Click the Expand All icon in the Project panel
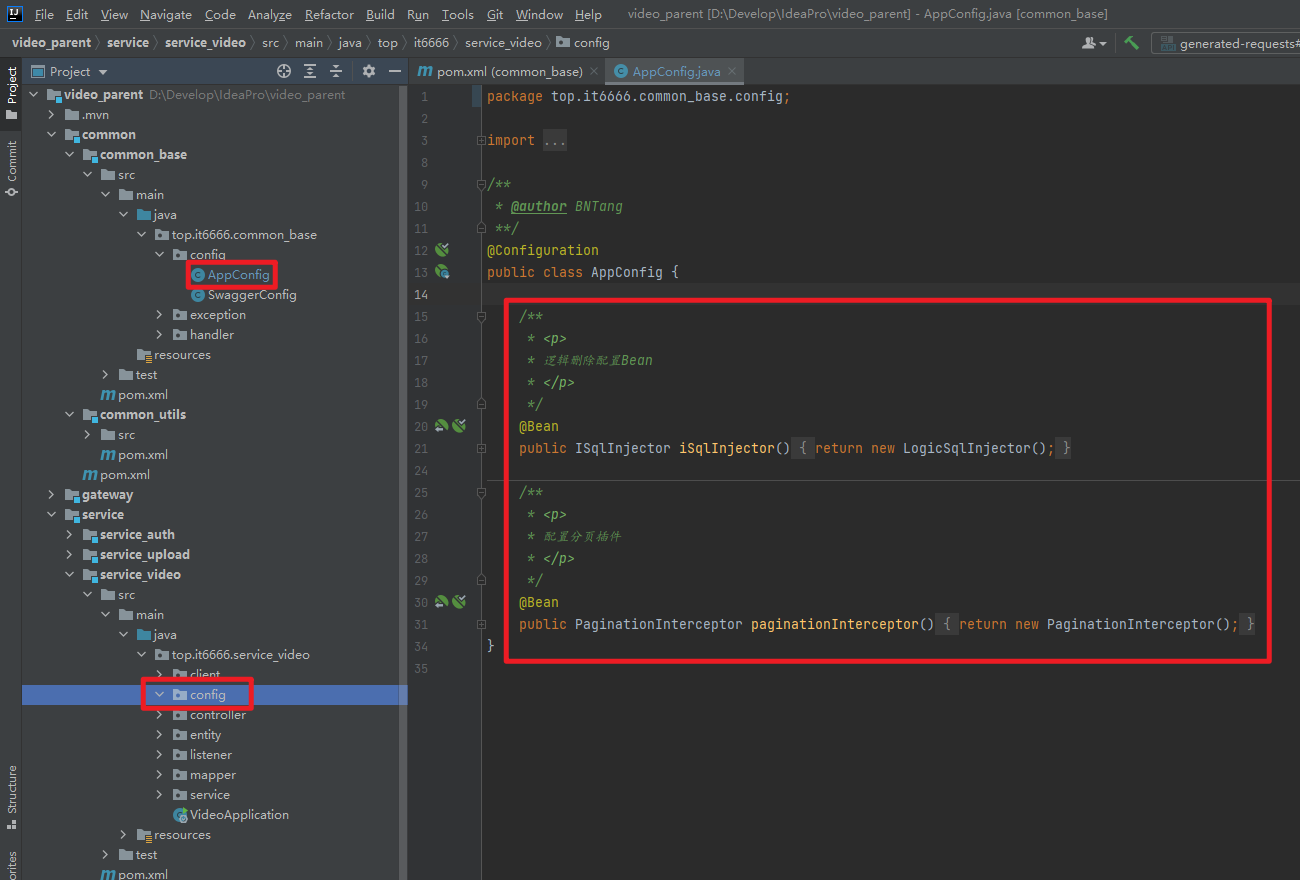The image size is (1300, 880). (310, 71)
